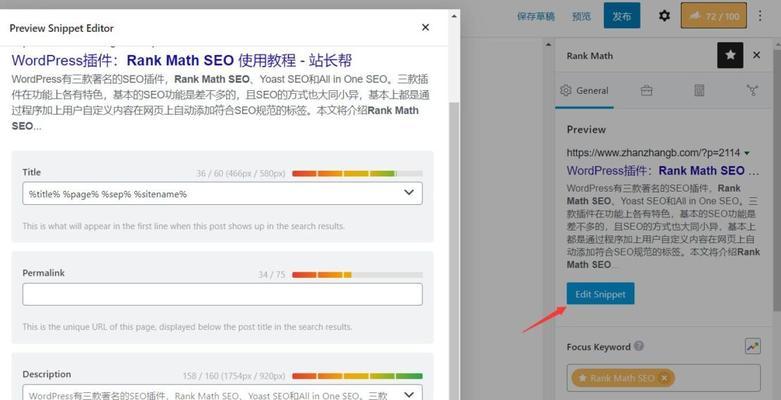Screen dimensions: 781x400
Task: Click the "34 / 75" permalink counter
Action: [x=271, y=274]
